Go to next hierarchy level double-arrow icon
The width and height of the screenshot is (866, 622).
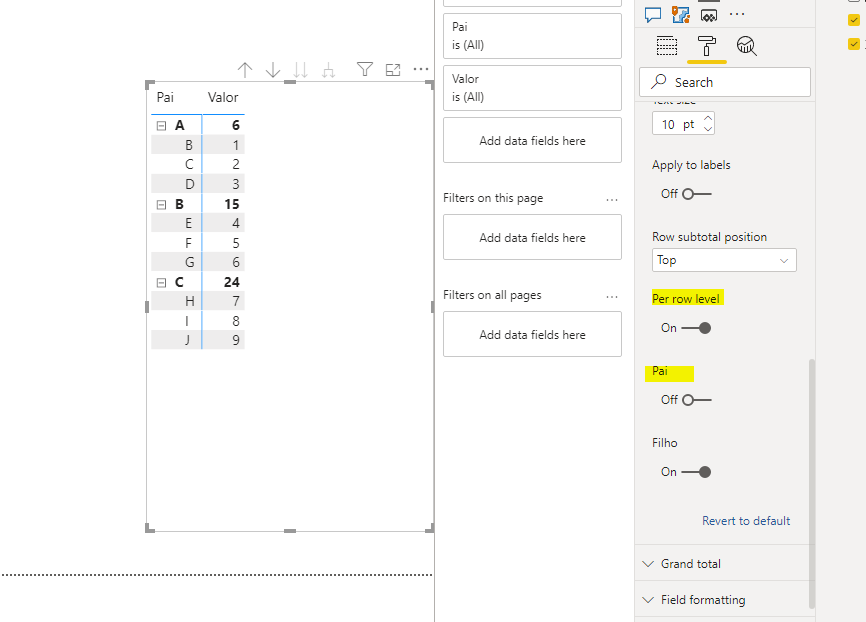tap(300, 70)
